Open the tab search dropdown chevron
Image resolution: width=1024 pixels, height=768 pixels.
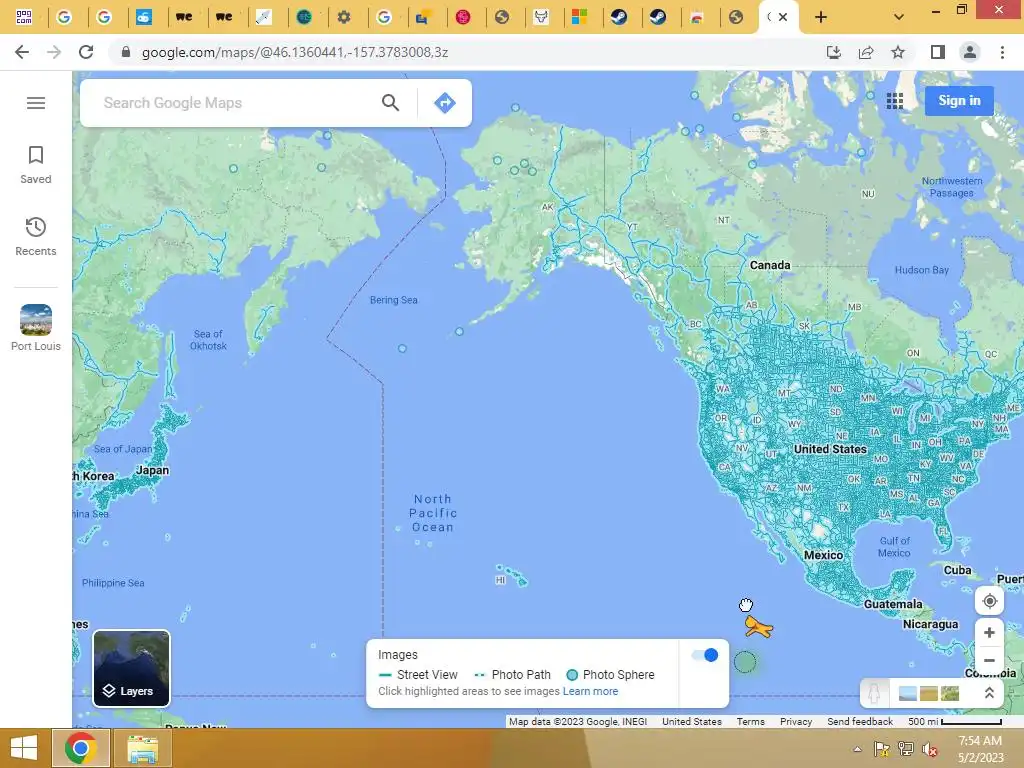(x=899, y=17)
